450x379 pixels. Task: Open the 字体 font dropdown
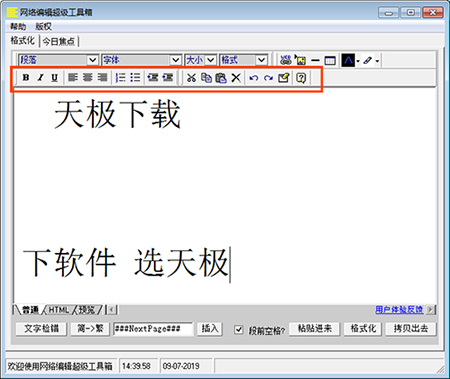[141, 60]
